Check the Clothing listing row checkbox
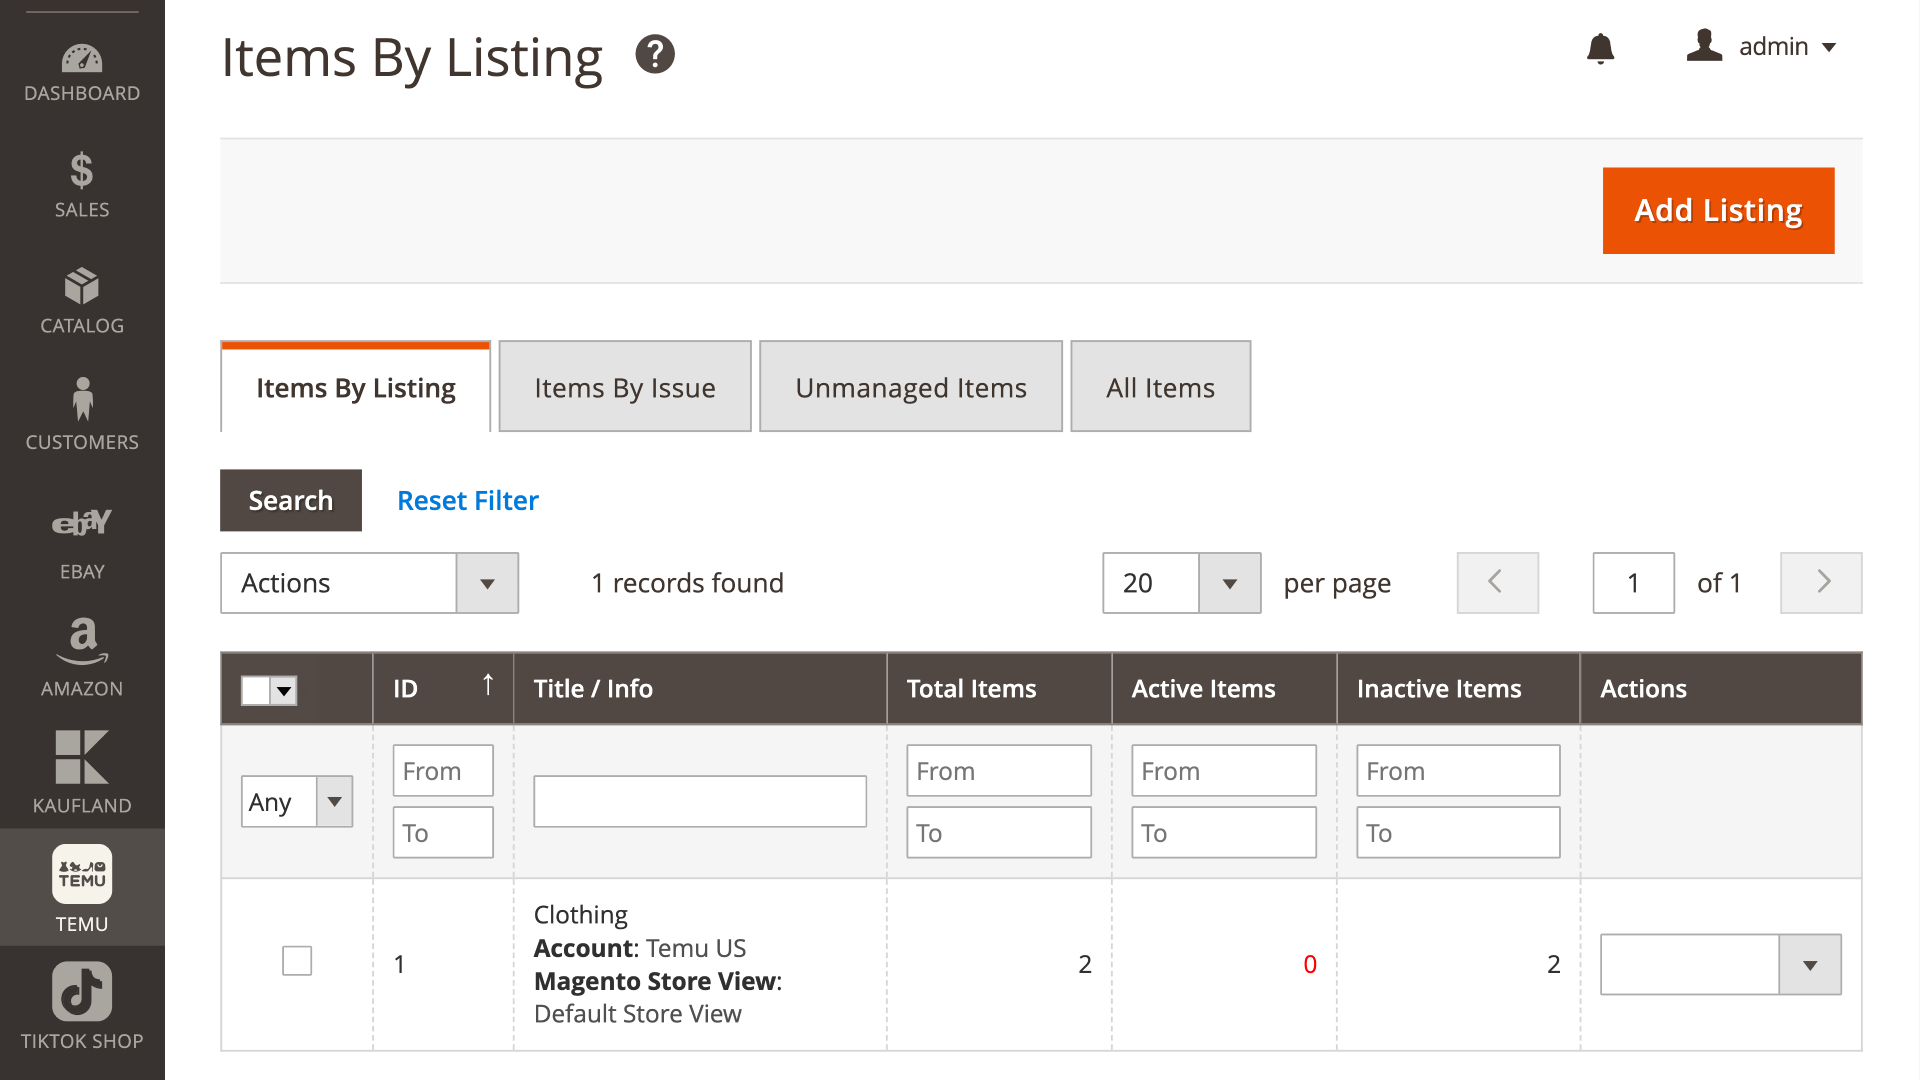 [x=297, y=961]
